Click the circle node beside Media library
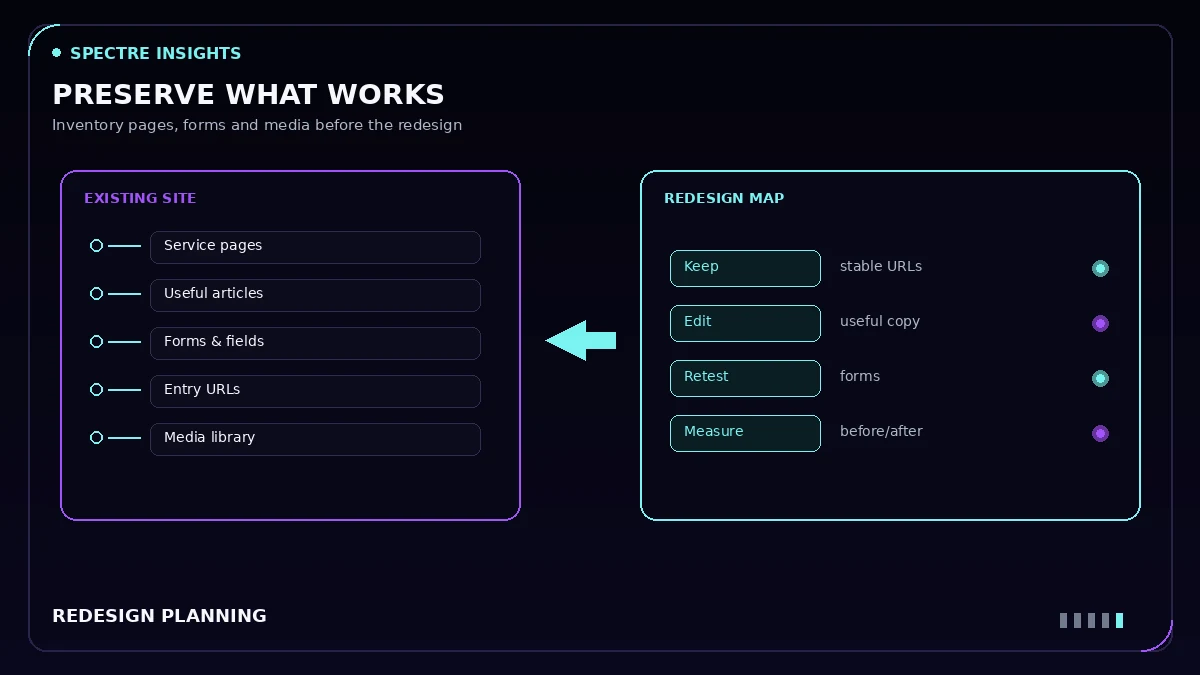The width and height of the screenshot is (1200, 675). tap(96, 438)
